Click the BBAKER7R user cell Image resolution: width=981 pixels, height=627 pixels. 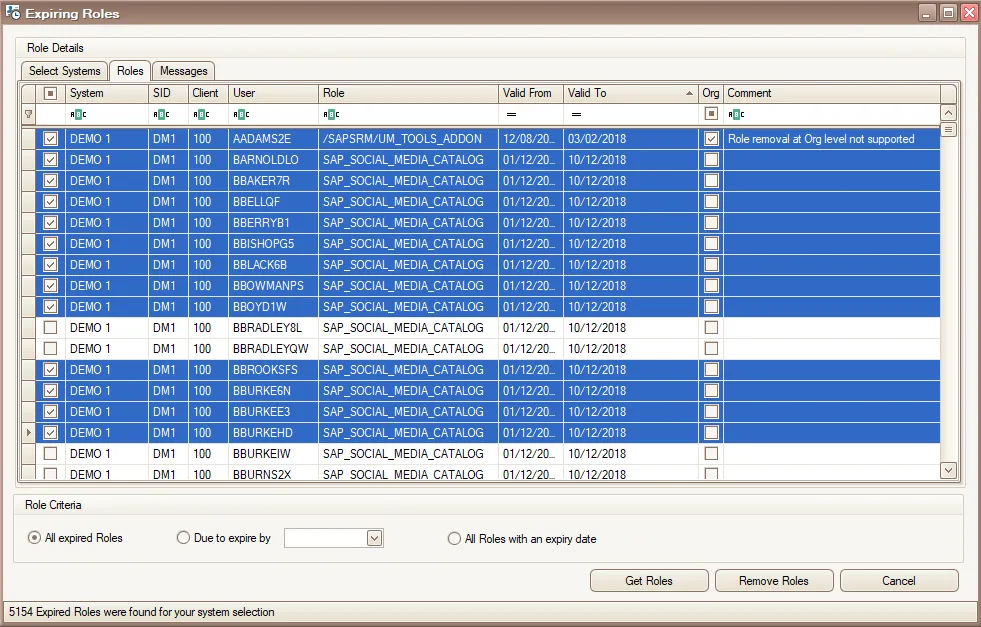click(273, 181)
